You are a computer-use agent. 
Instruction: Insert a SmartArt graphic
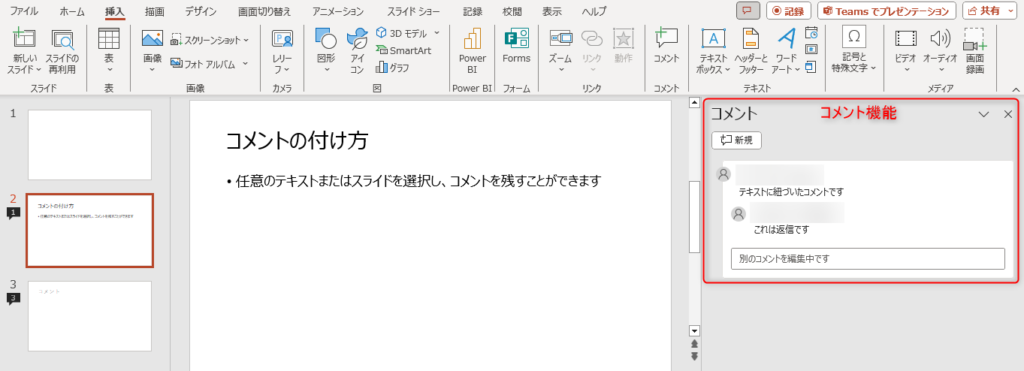click(x=403, y=50)
